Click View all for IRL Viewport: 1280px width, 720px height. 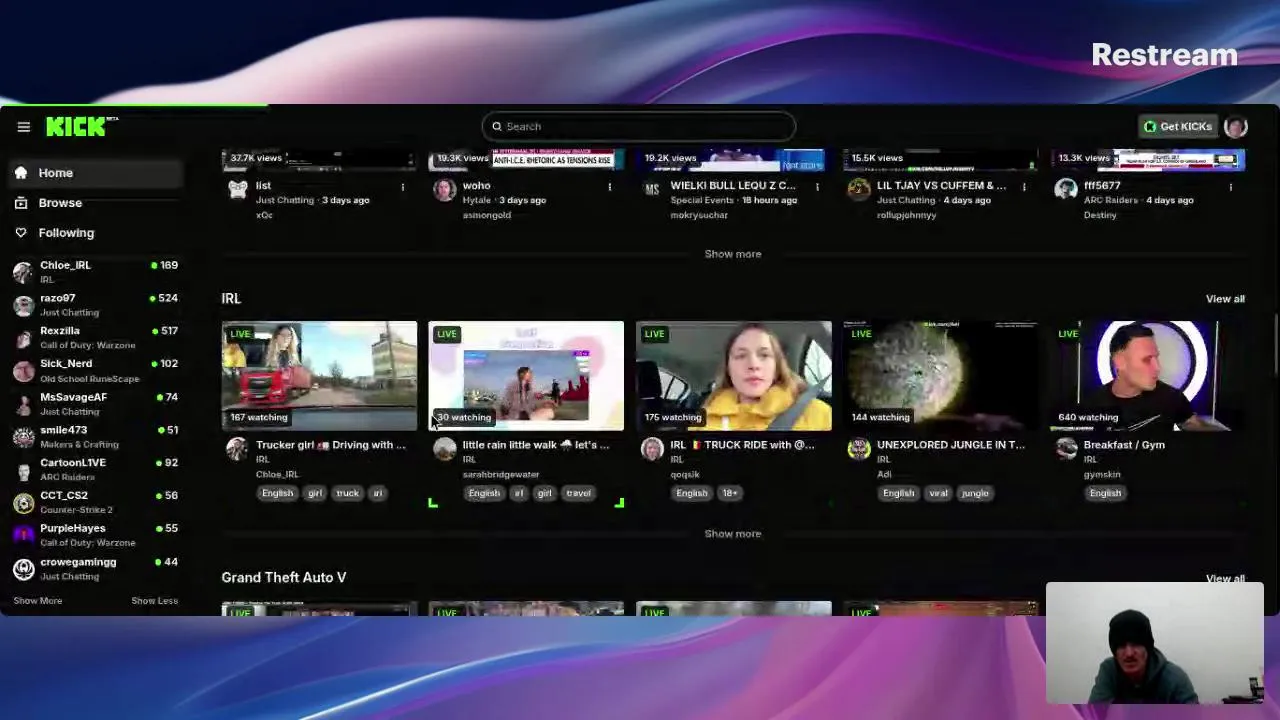click(x=1225, y=299)
